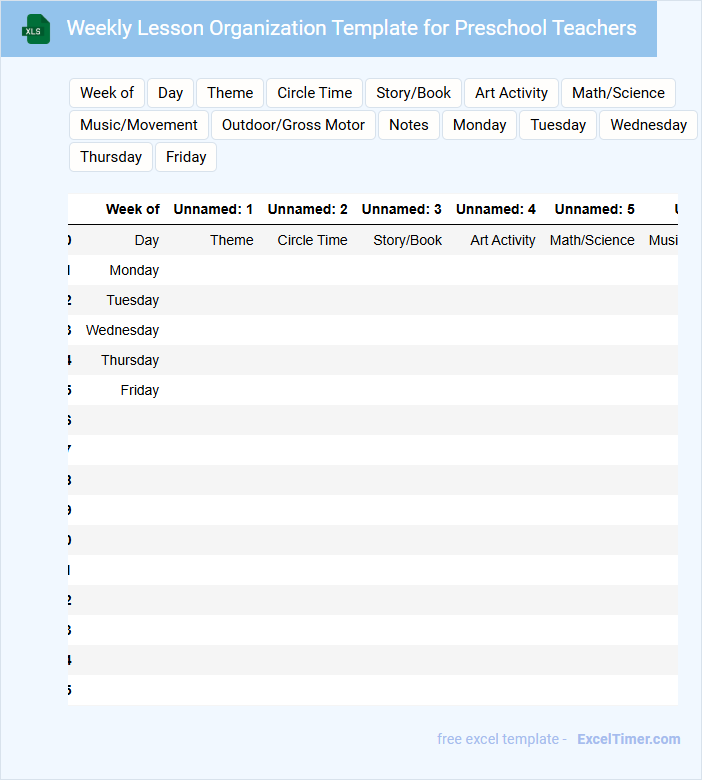Image resolution: width=702 pixels, height=780 pixels.
Task: Choose the 'Friday' tag button
Action: click(x=186, y=157)
